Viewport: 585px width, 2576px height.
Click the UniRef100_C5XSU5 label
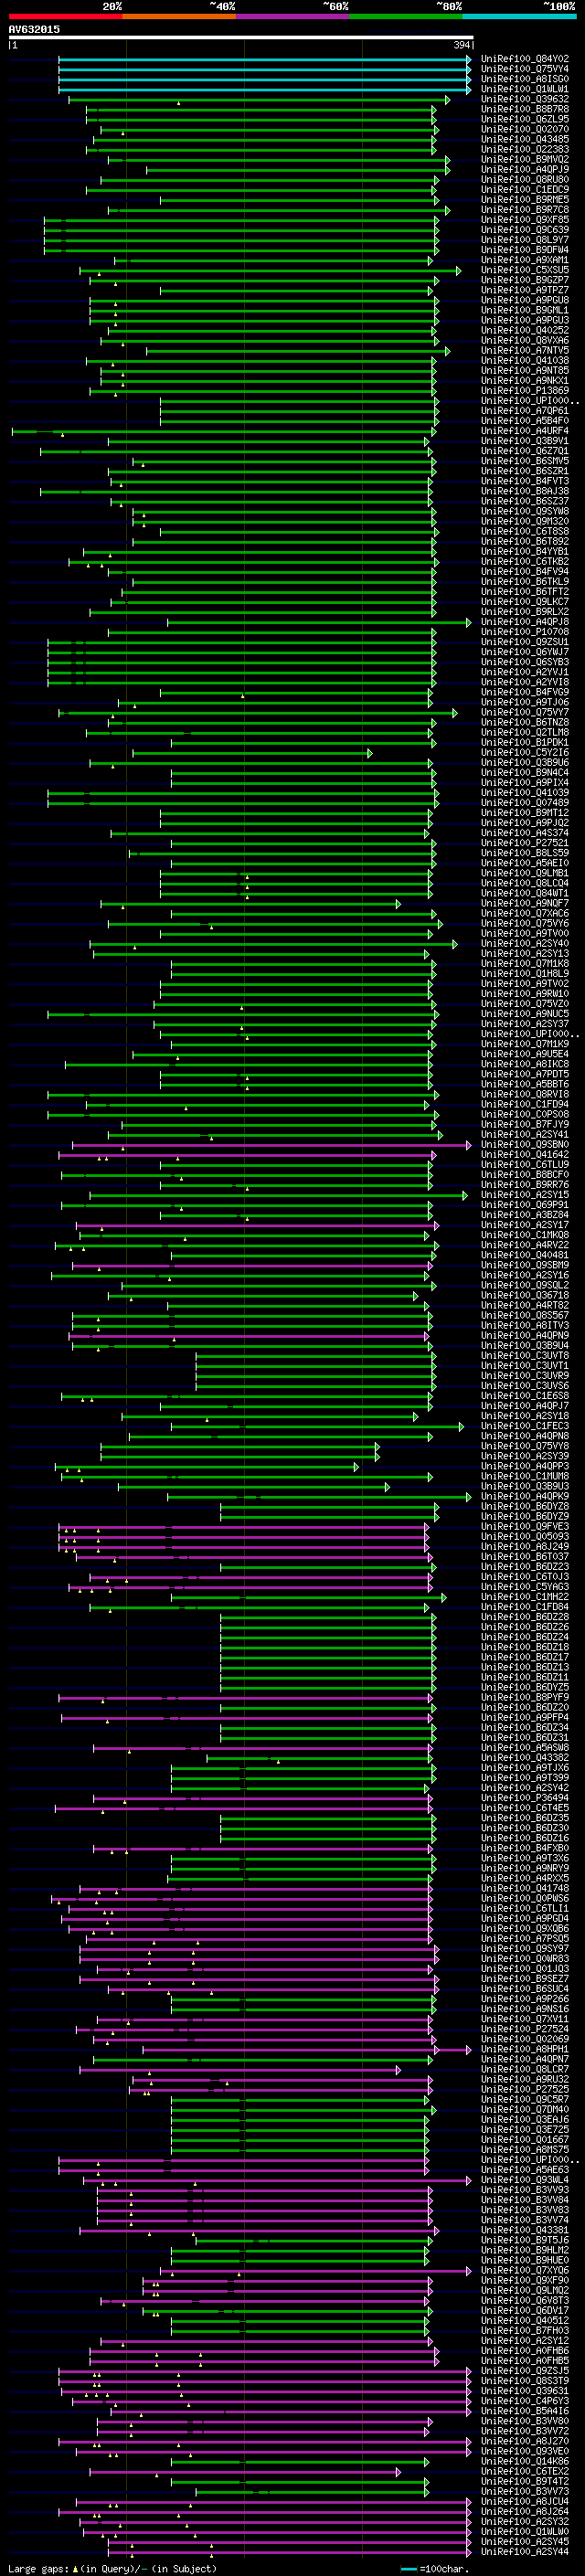525,270
